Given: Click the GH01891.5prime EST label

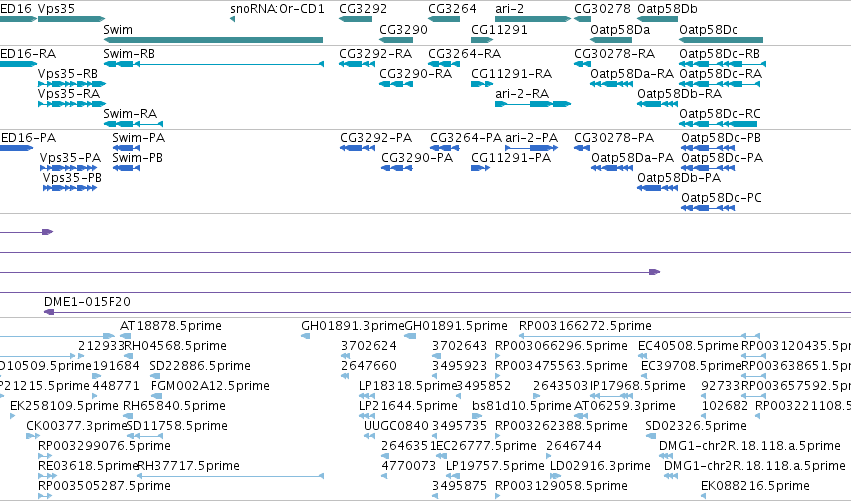Looking at the screenshot, I should point(456,326).
